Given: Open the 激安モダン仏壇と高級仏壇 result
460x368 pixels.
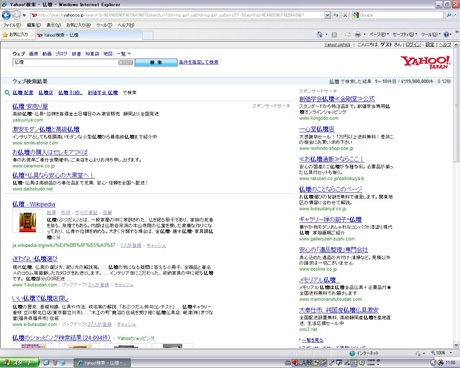Looking at the screenshot, I should 46,129.
